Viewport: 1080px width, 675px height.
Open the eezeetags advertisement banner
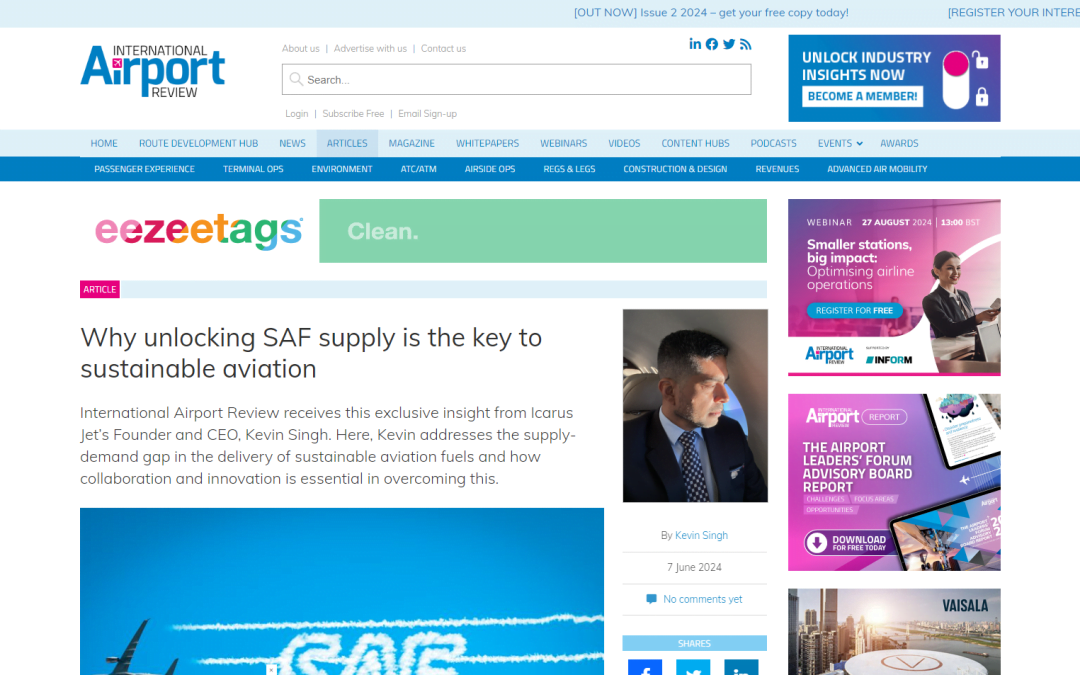pos(424,231)
